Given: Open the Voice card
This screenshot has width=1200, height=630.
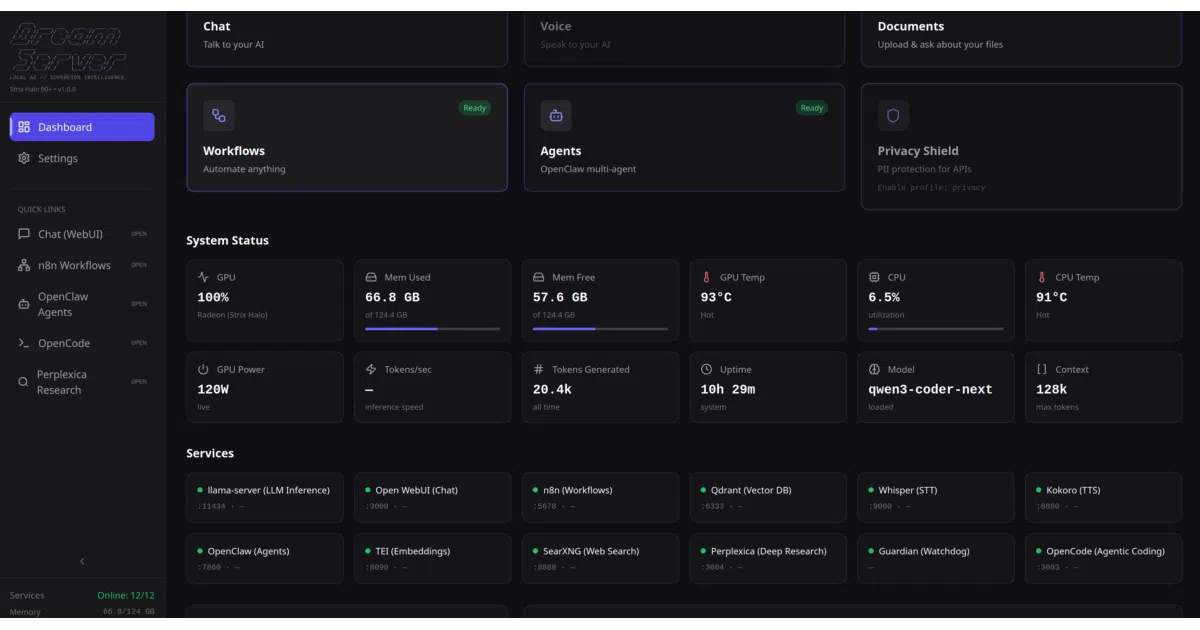Looking at the screenshot, I should (684, 38).
